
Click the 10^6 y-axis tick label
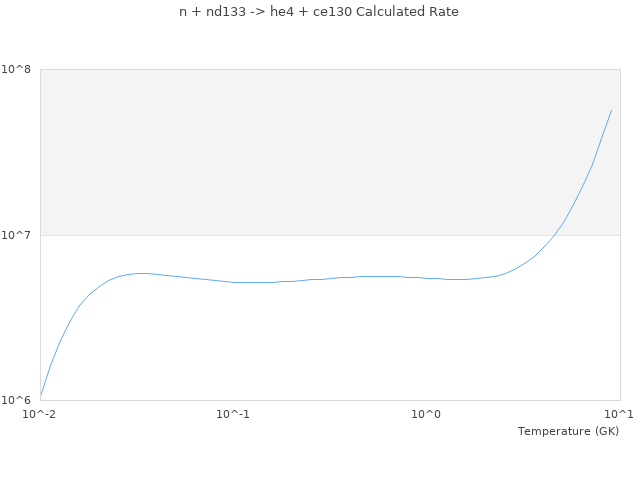coord(20,400)
